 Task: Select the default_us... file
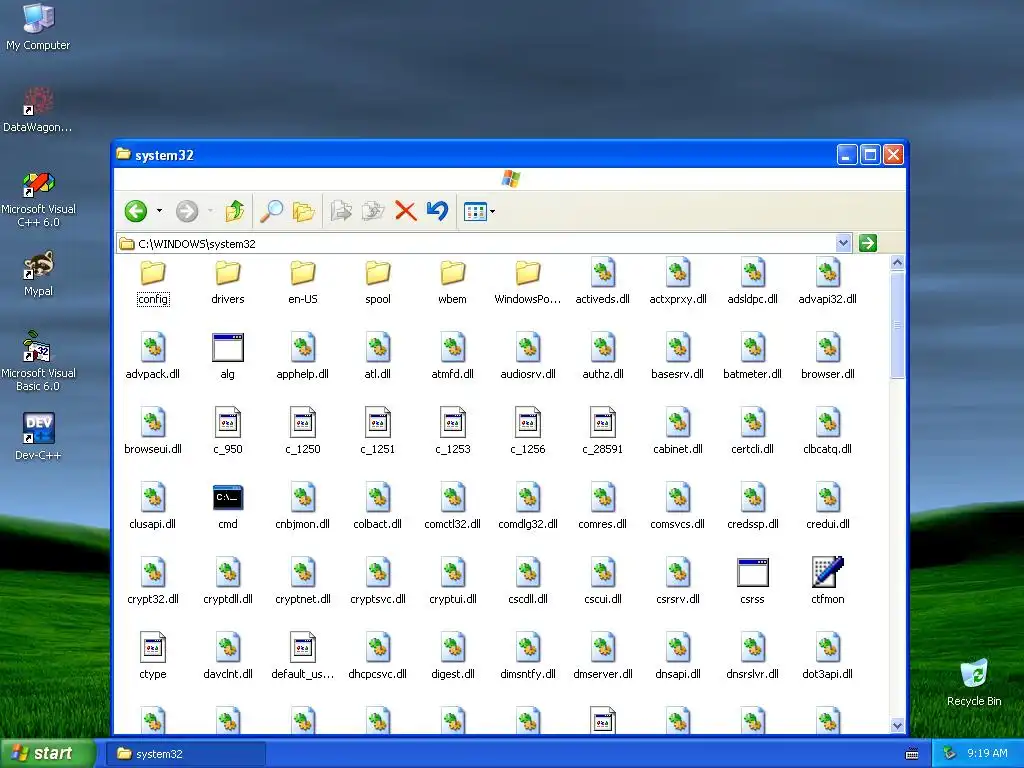303,658
